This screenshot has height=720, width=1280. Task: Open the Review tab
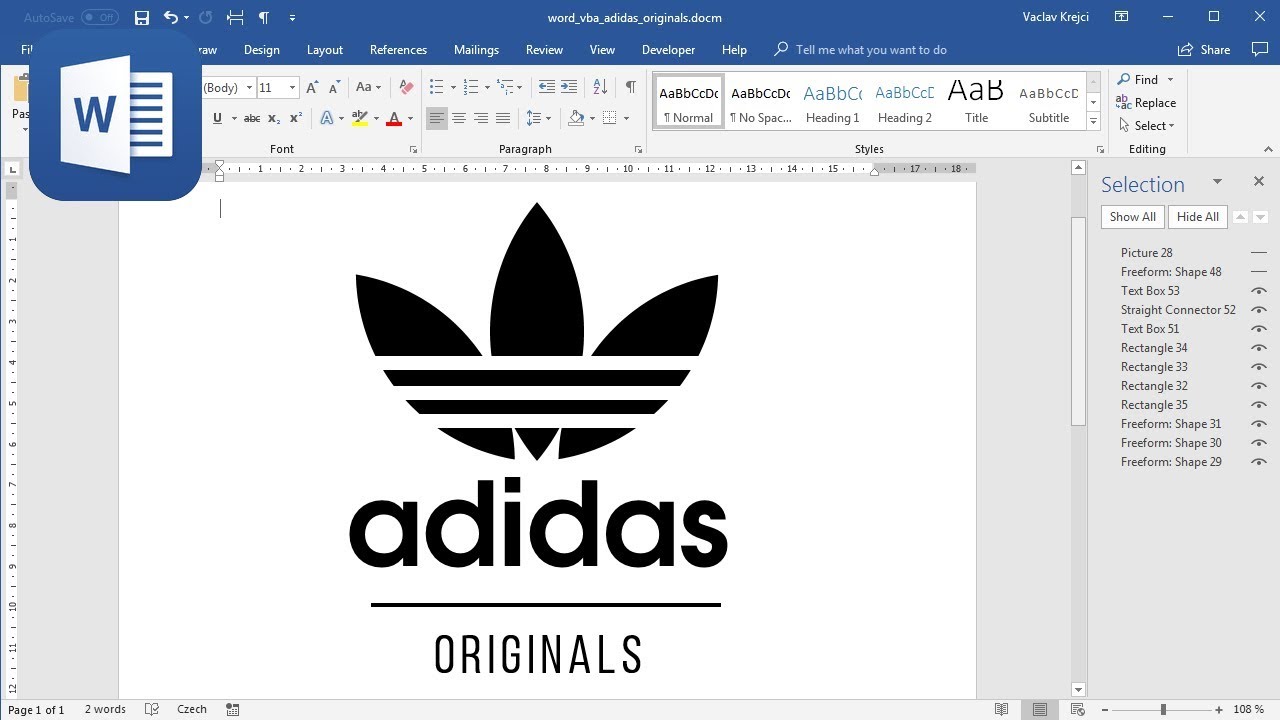pyautogui.click(x=544, y=50)
